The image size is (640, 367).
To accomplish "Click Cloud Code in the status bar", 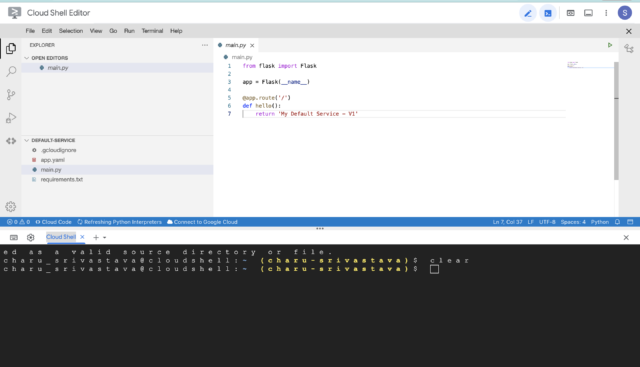I will pyautogui.click(x=53, y=222).
